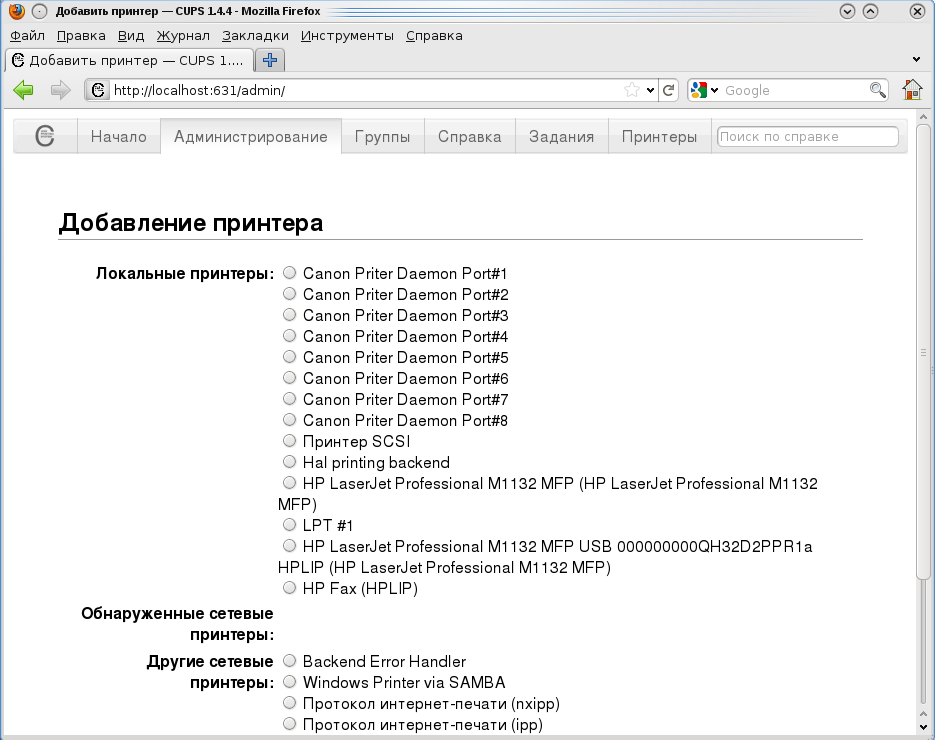
Task: Select Canon Priter Daemon Port#4
Action: click(289, 335)
